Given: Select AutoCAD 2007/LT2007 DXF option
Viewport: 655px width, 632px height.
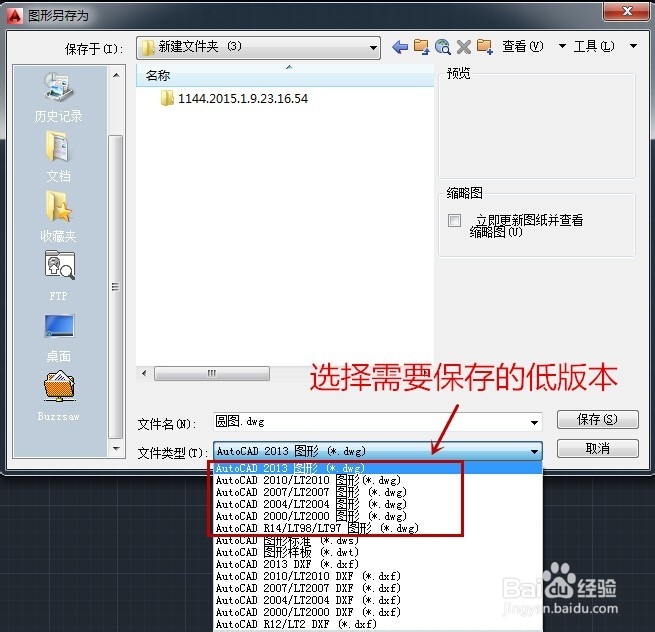Looking at the screenshot, I should click(378, 588).
